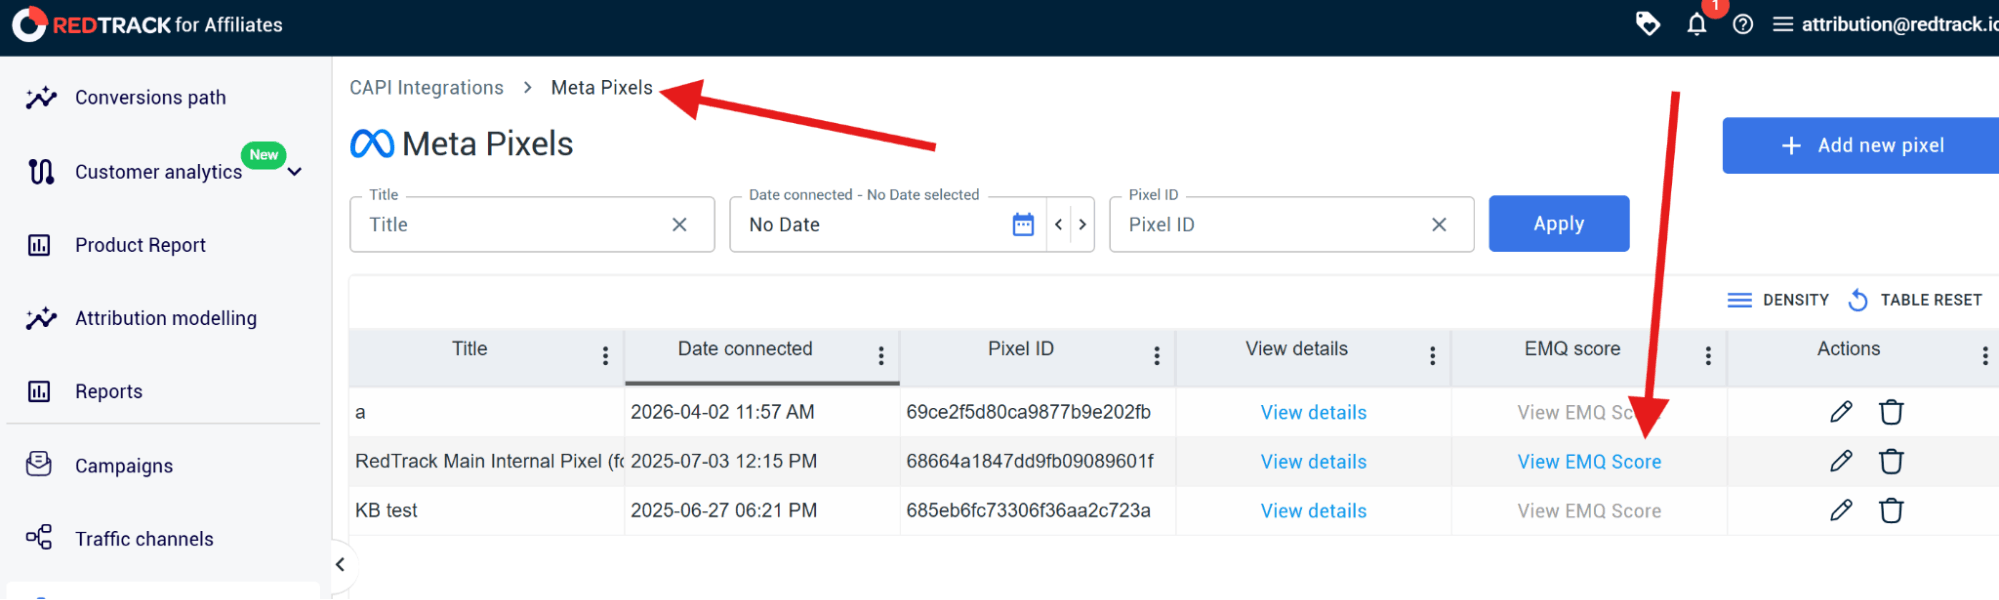
Task: Select pixel ID 69ce2f5d80ca9877b9e202fb
Action: pyautogui.click(x=1028, y=412)
